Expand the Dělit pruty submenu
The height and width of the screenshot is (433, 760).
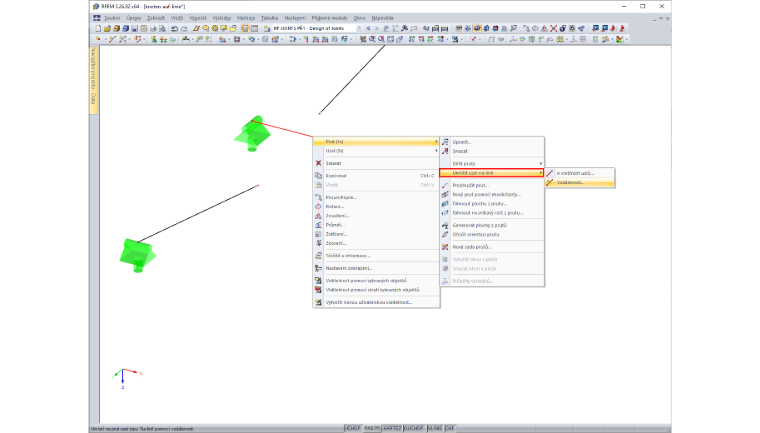492,163
